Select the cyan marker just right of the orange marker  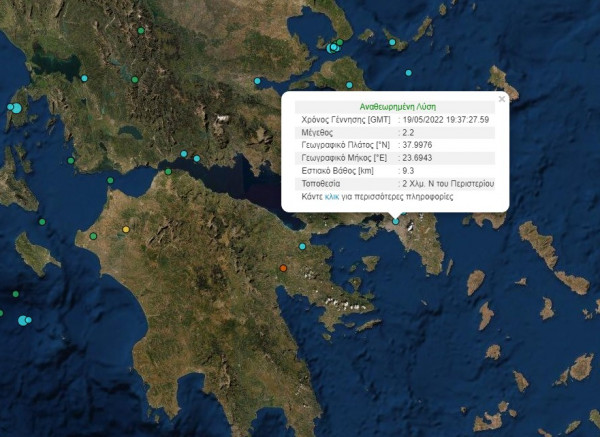coord(302,246)
